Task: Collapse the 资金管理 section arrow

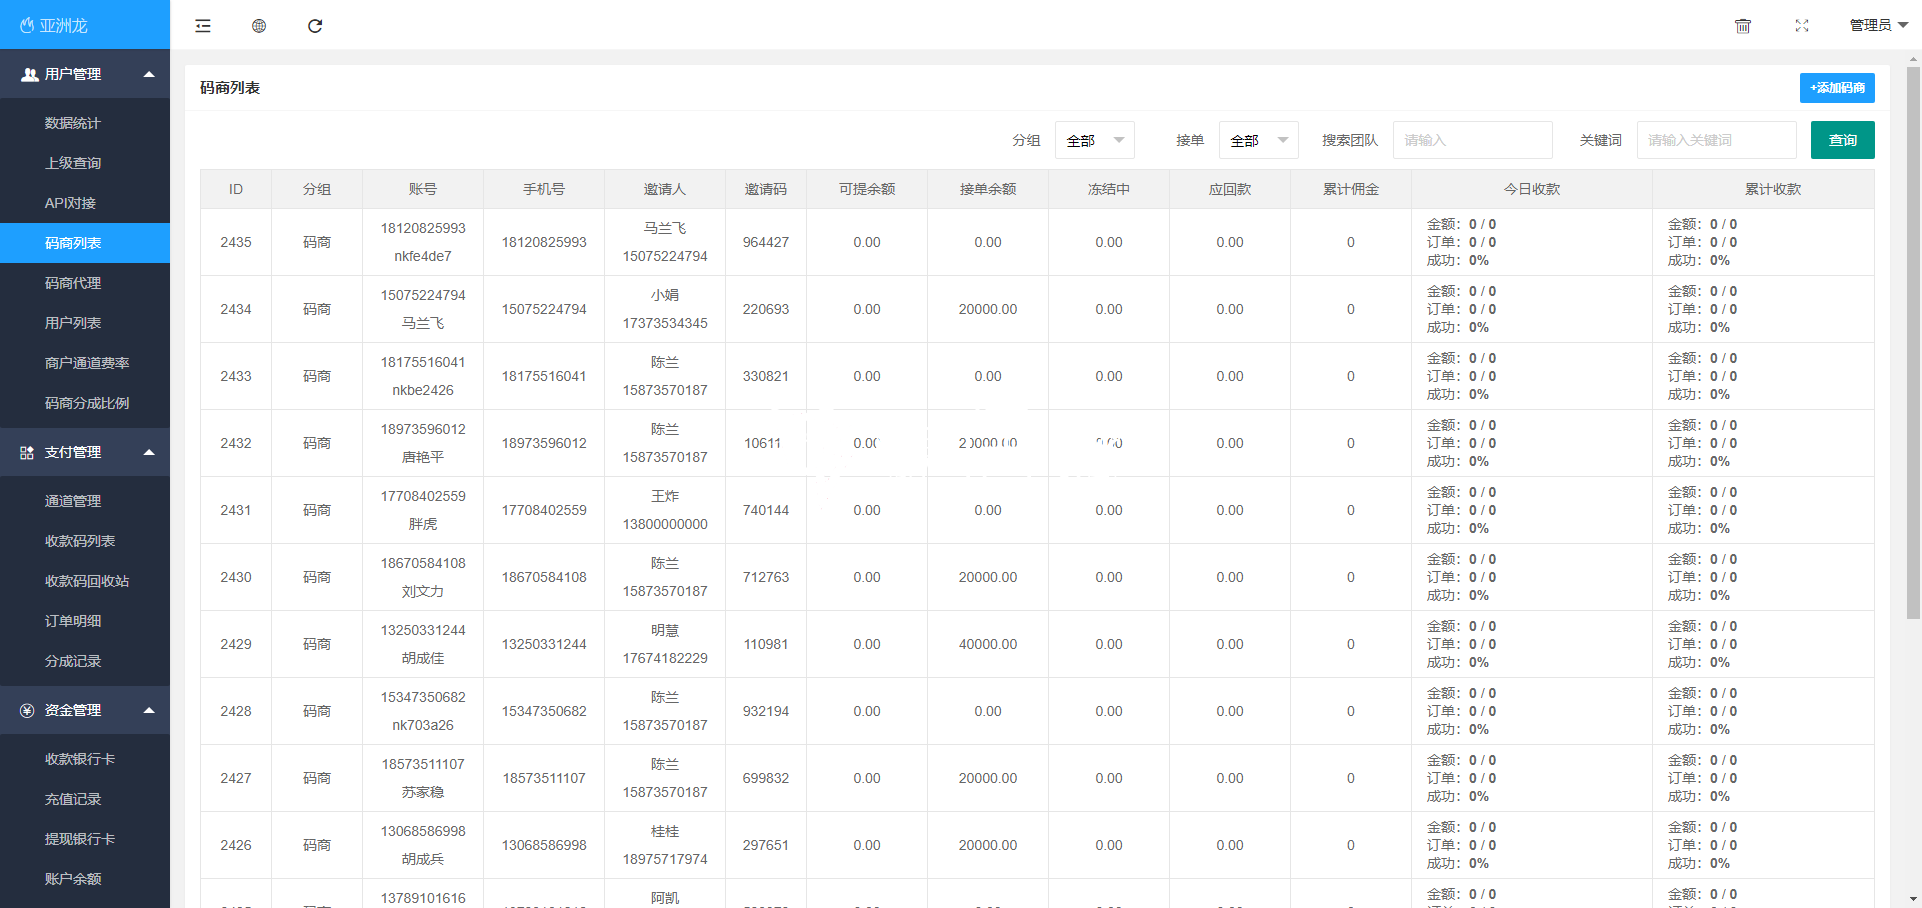Action: (149, 710)
